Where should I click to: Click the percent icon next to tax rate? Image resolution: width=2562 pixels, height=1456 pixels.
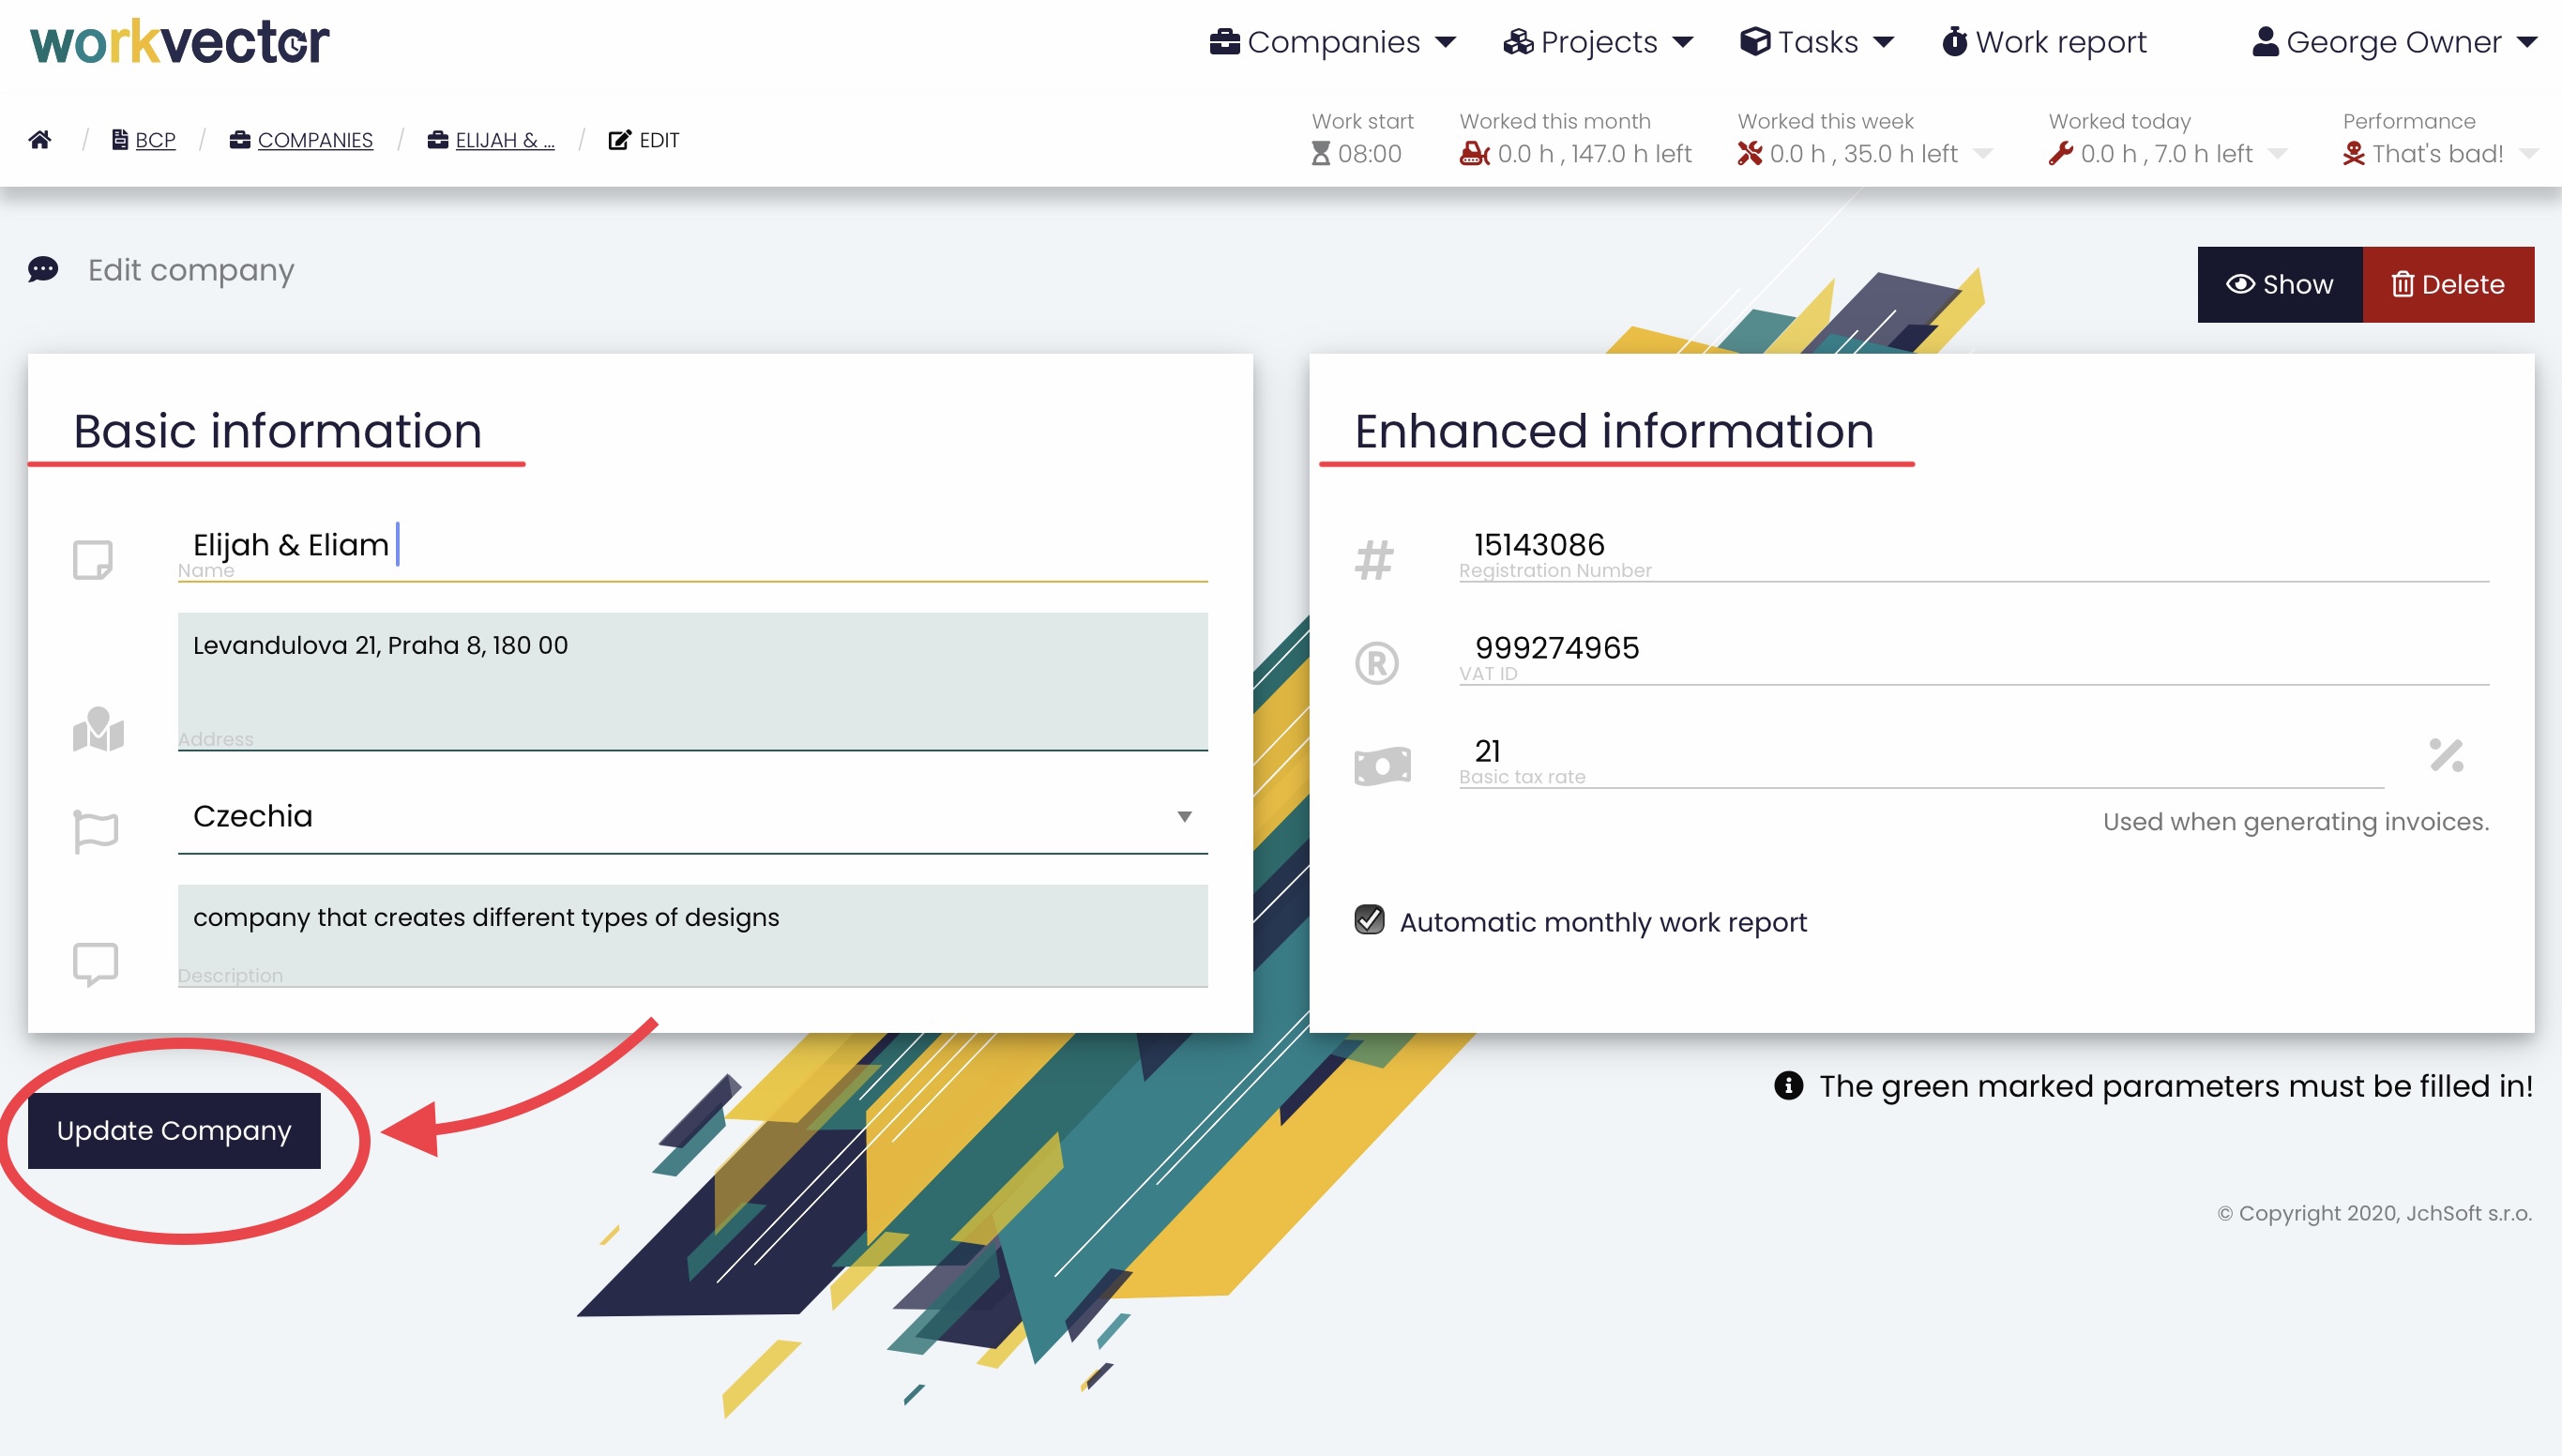(2446, 755)
